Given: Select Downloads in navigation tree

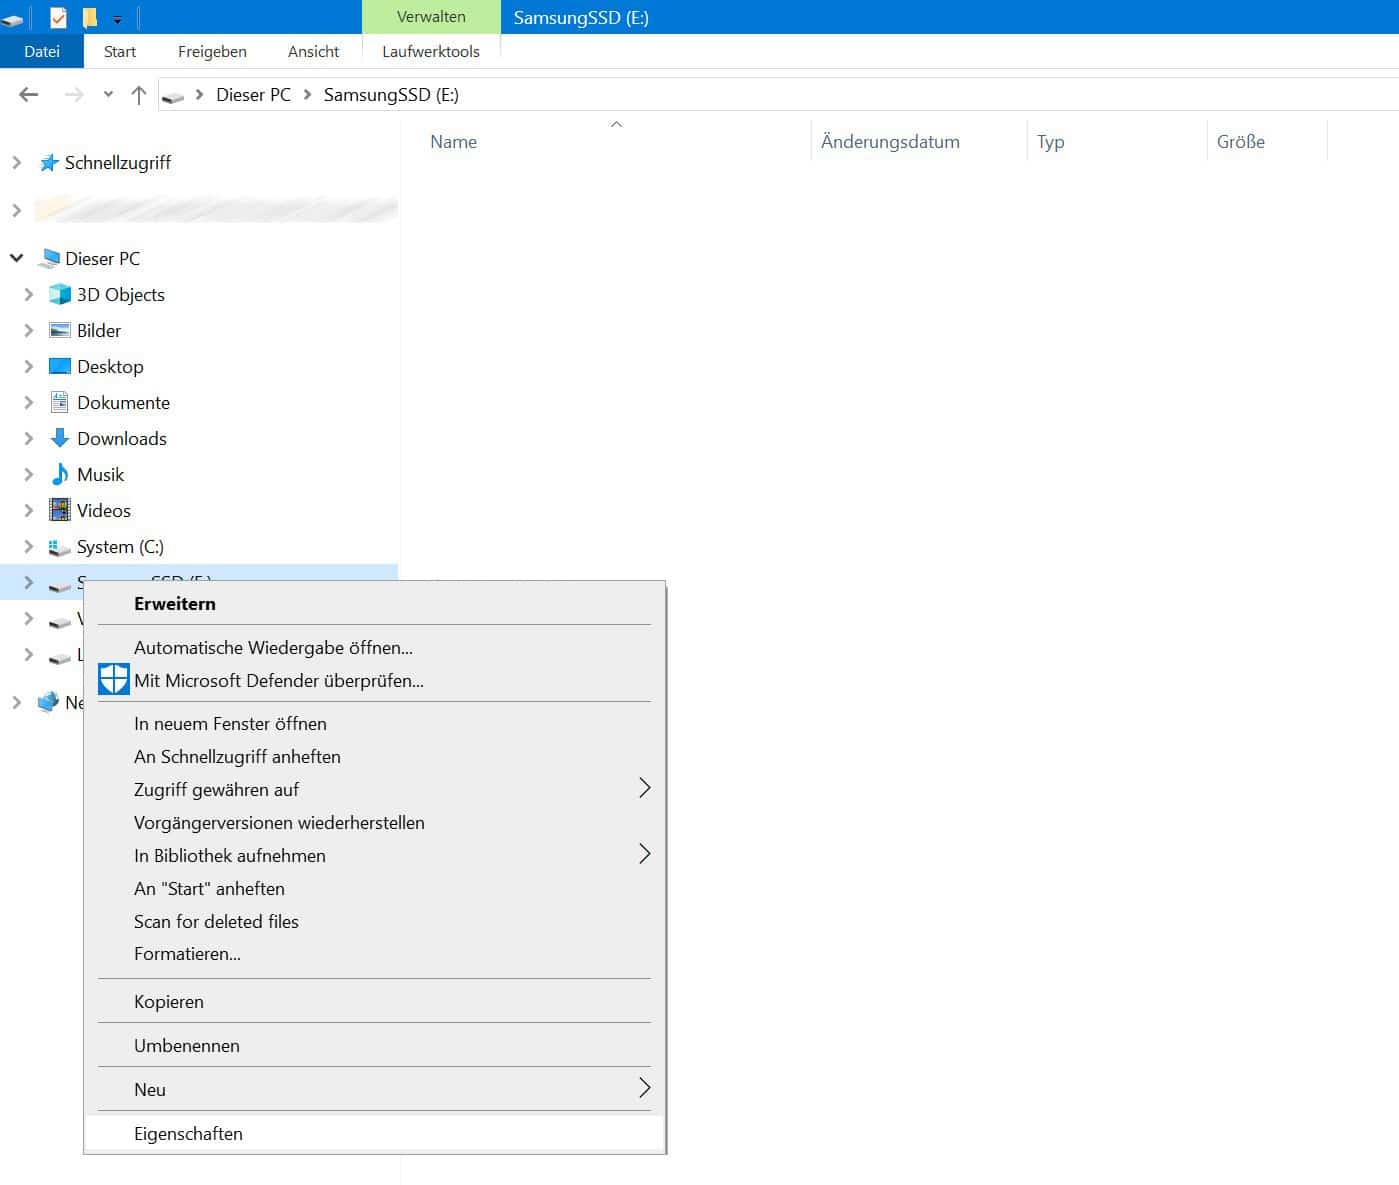Looking at the screenshot, I should (x=122, y=438).
